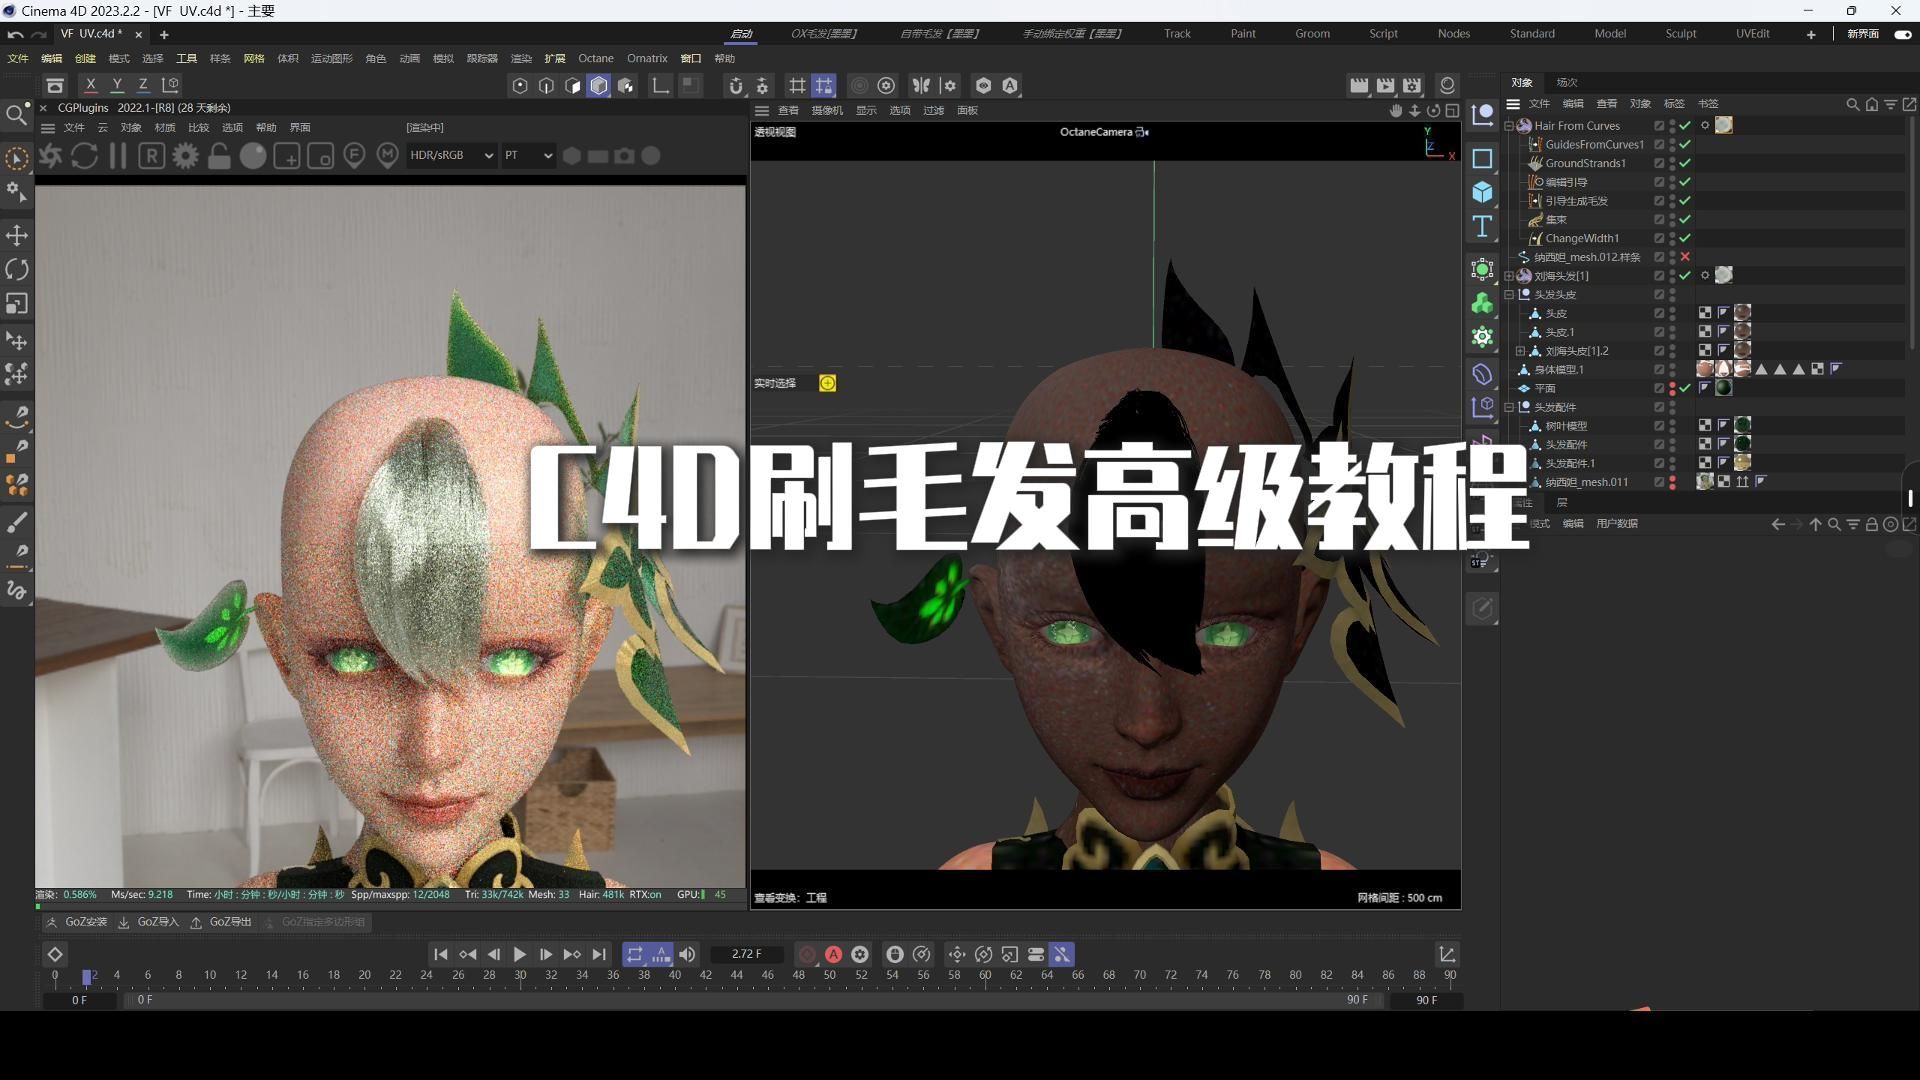Toggle the Y axis lock
1920x1080 pixels.
point(117,85)
